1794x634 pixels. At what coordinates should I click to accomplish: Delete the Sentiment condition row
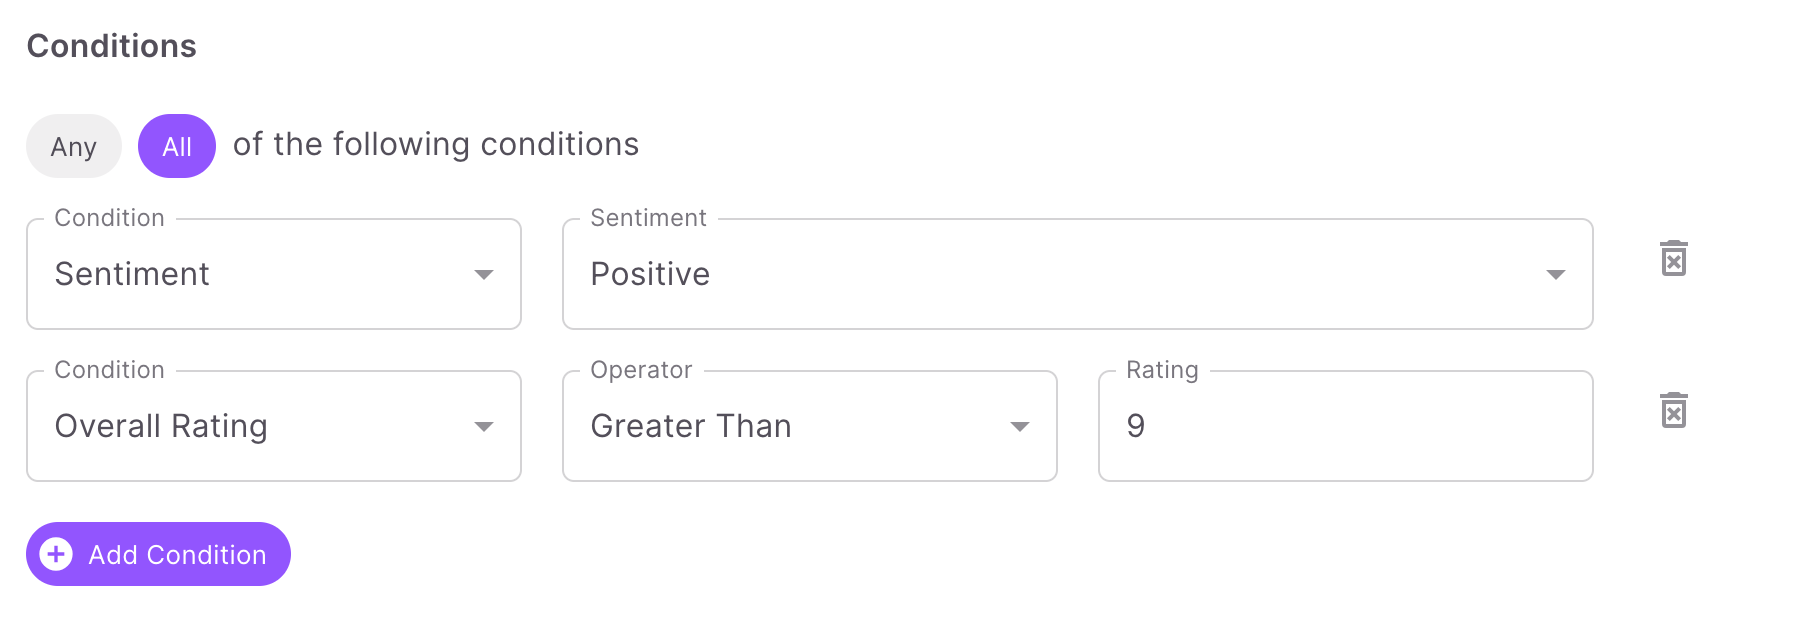click(x=1673, y=258)
